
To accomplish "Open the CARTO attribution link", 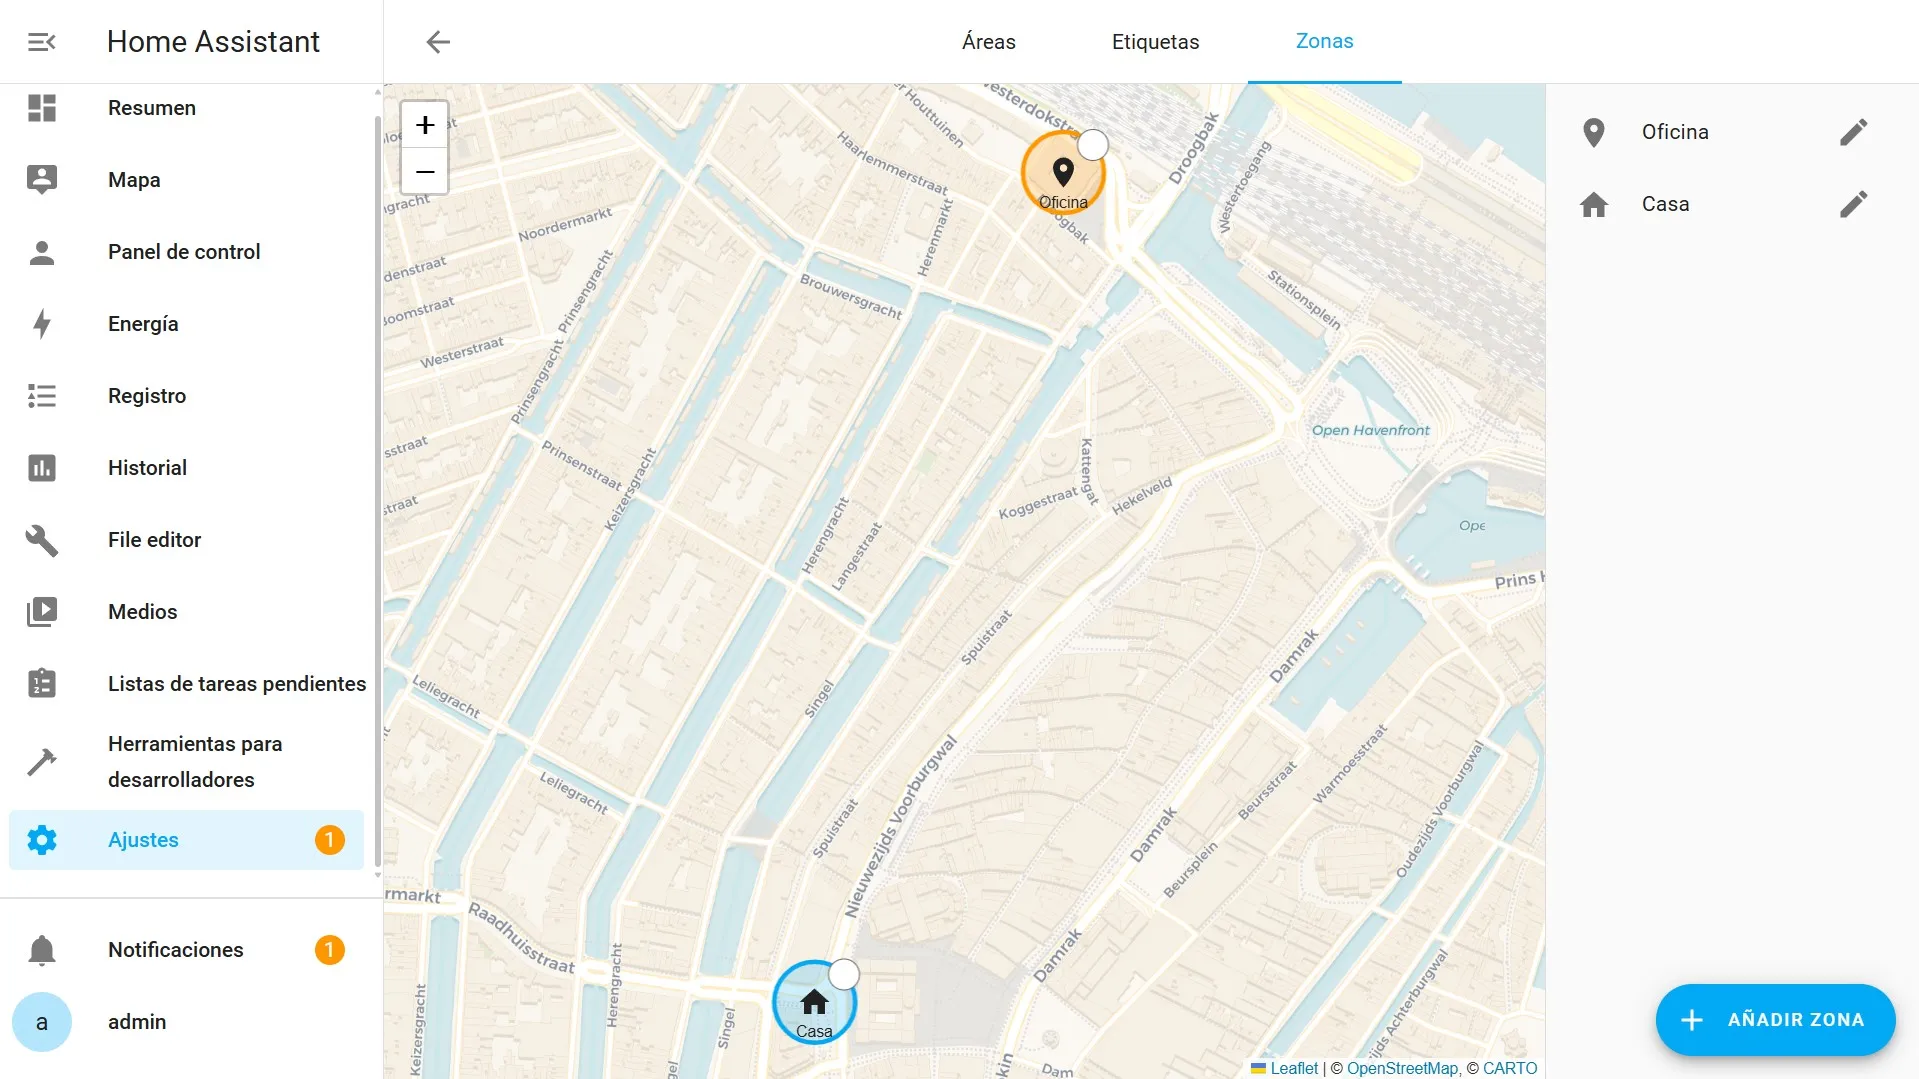I will 1510,1068.
